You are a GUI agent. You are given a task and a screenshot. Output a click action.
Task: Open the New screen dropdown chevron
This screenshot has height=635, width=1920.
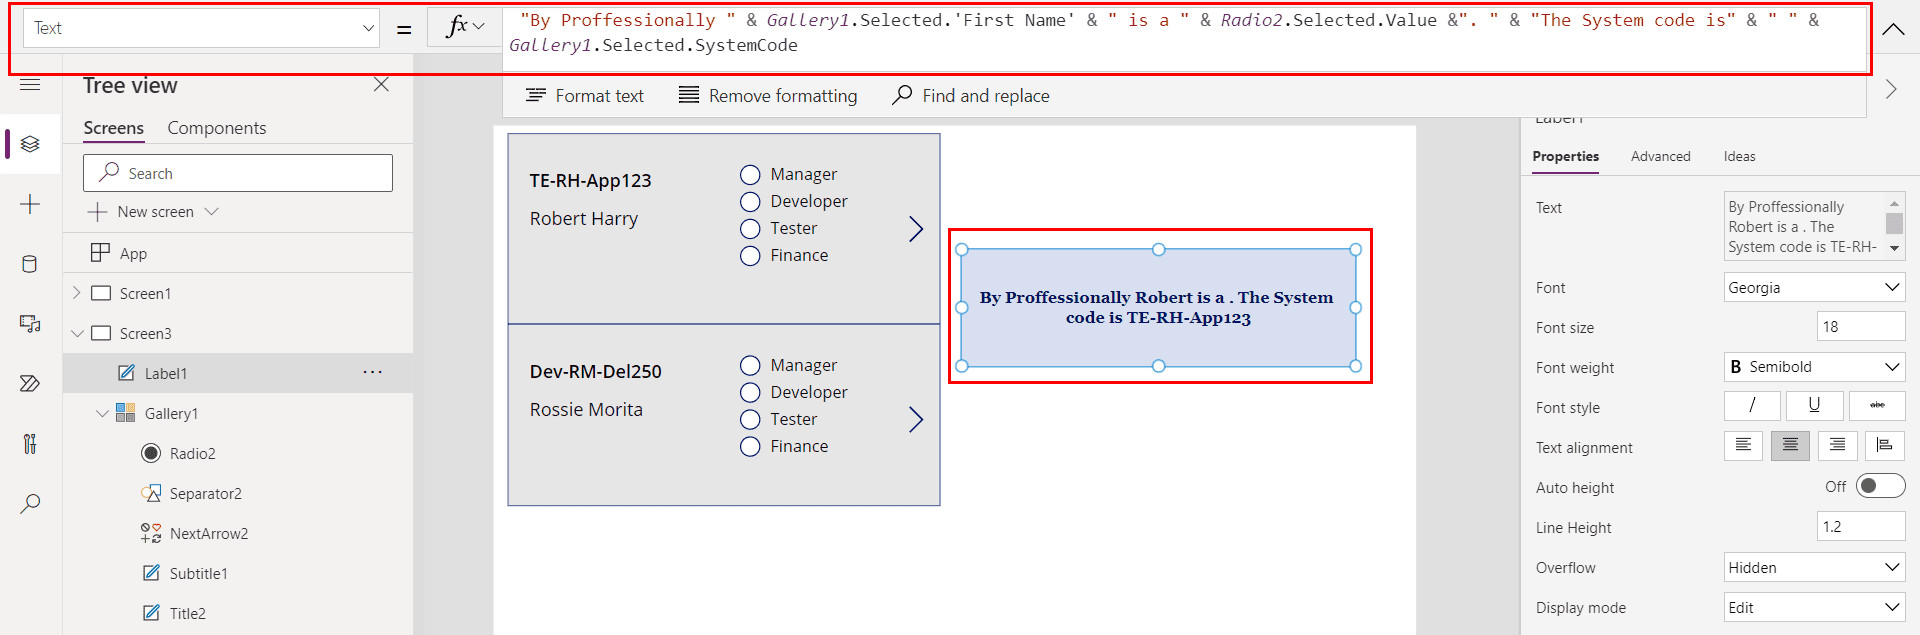[212, 212]
